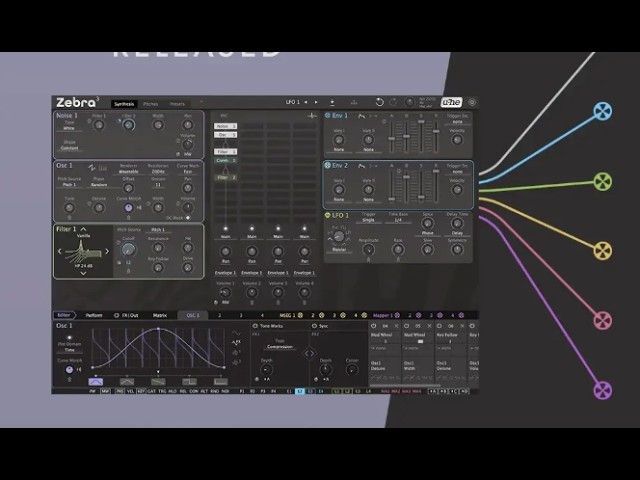The height and width of the screenshot is (480, 640).
Task: Toggle power on modulation slot 05
Action: click(407, 326)
